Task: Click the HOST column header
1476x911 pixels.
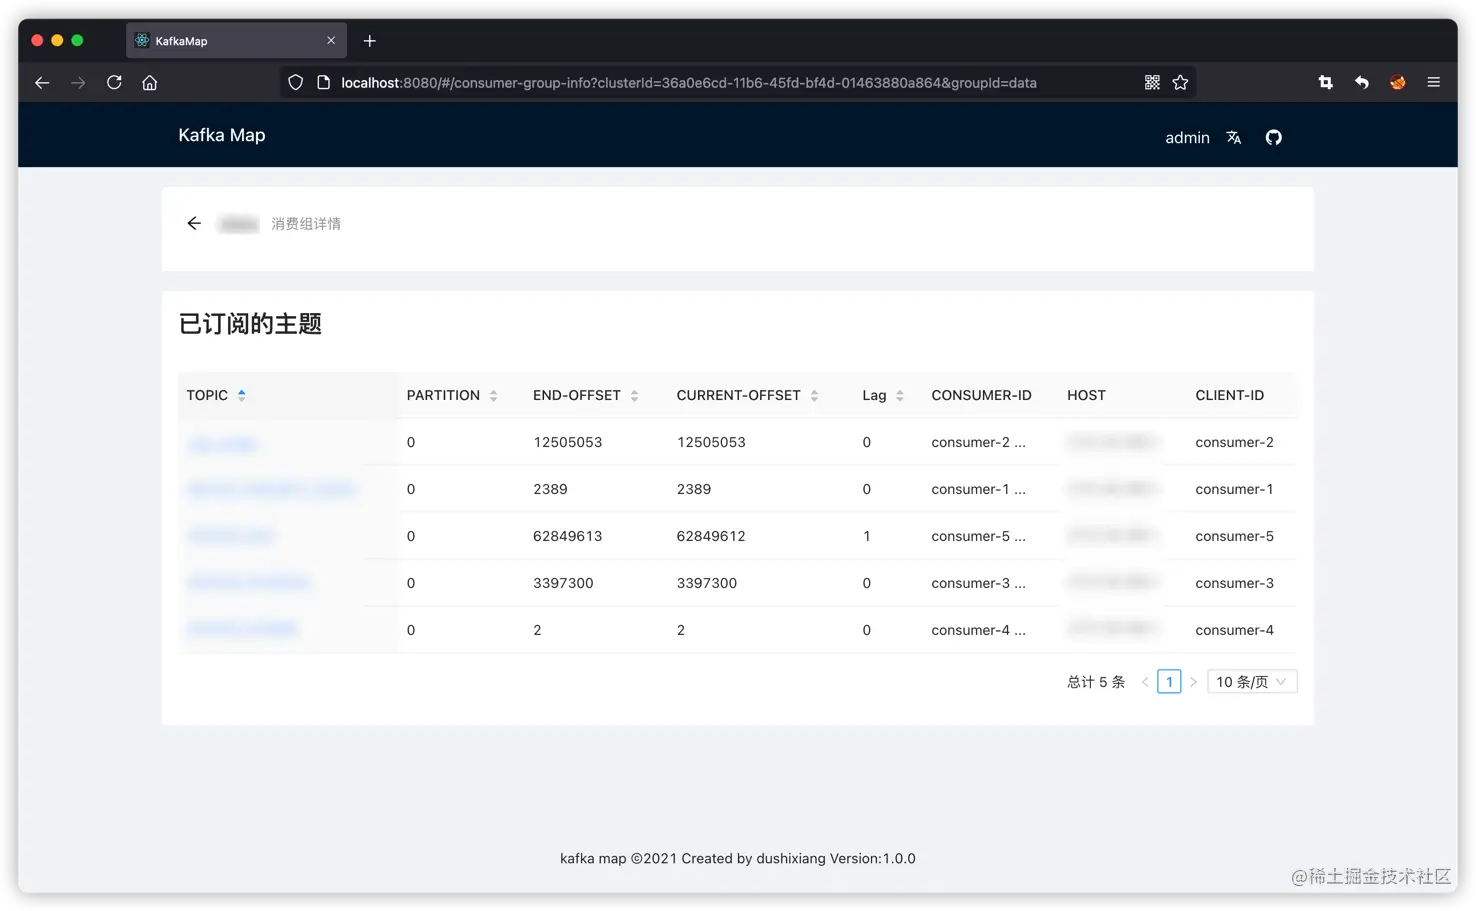Action: [1086, 395]
